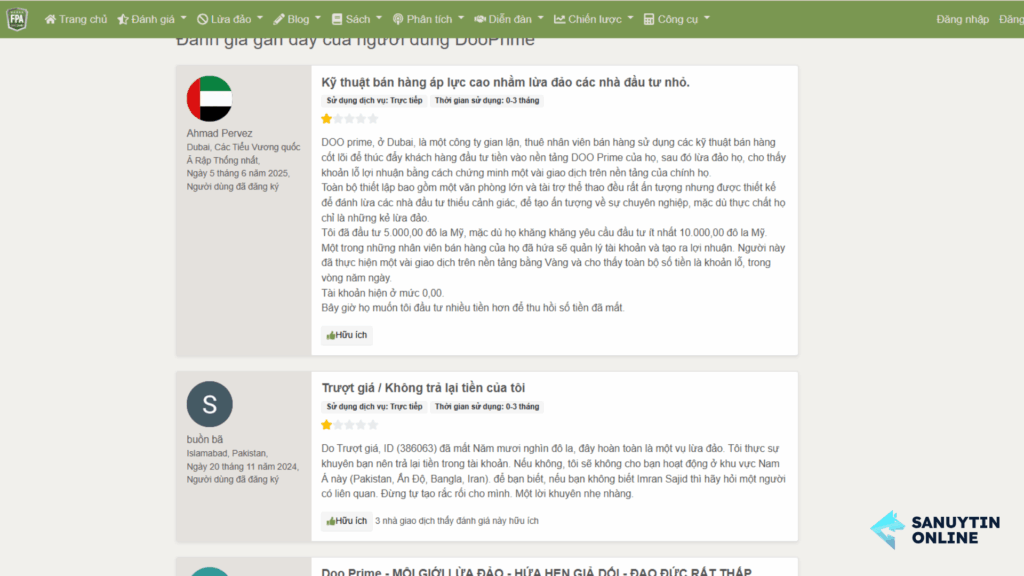Expand the Chiến lược dropdown arrow

(x=630, y=18)
